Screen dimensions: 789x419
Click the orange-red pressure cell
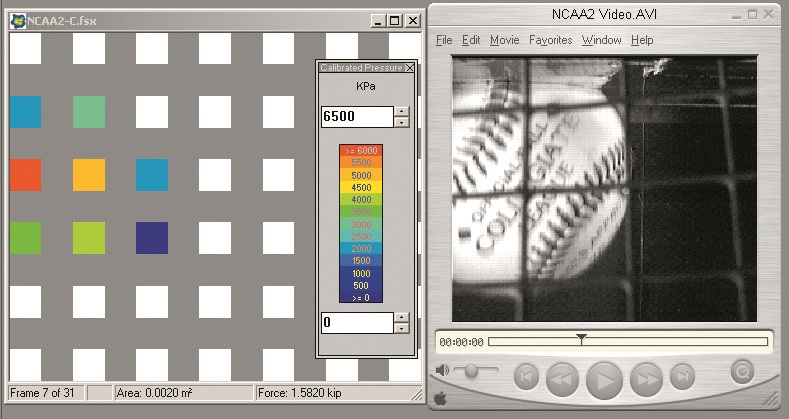click(x=25, y=175)
